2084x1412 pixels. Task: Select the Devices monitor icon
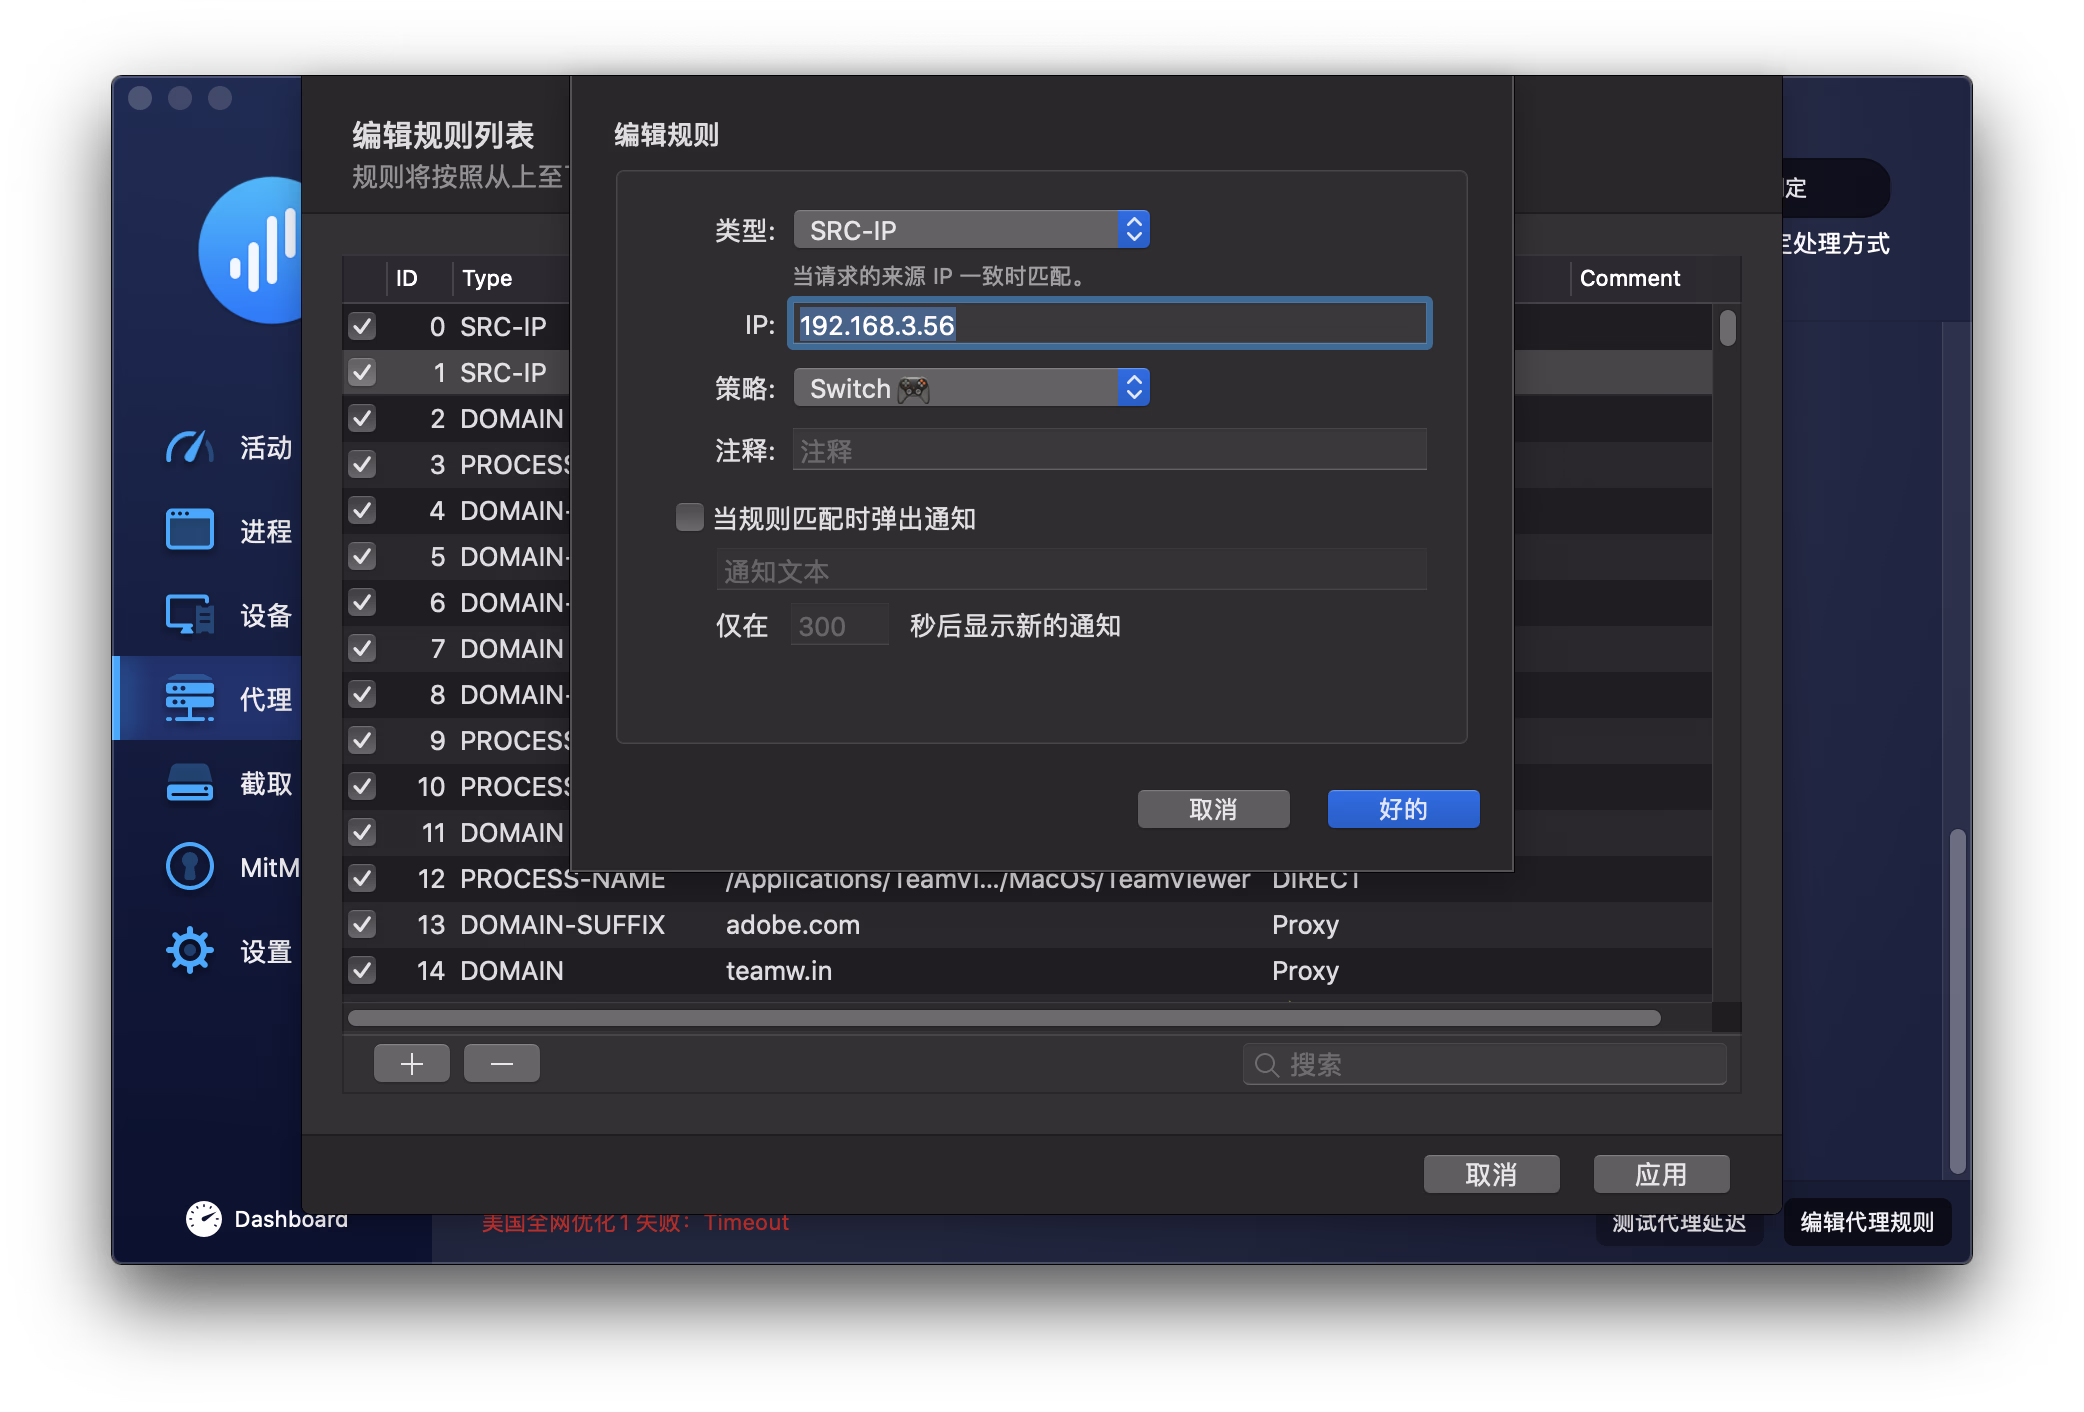click(190, 614)
